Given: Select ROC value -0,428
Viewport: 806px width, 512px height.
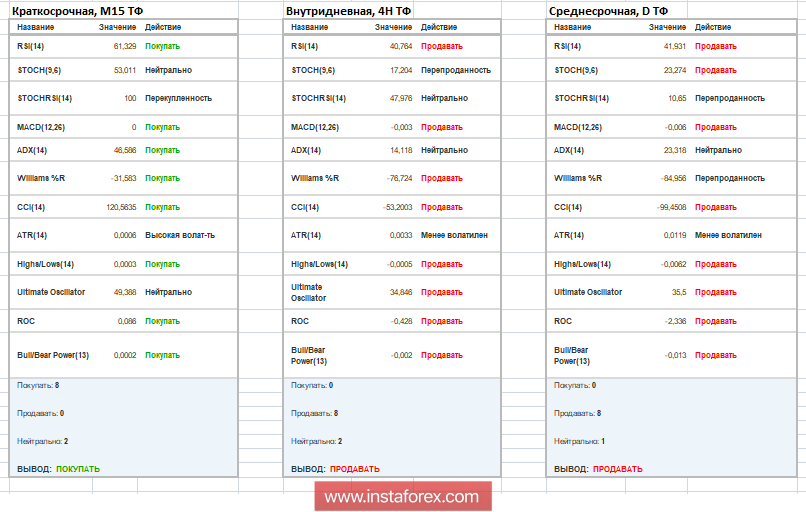Looking at the screenshot, I should coord(401,321).
